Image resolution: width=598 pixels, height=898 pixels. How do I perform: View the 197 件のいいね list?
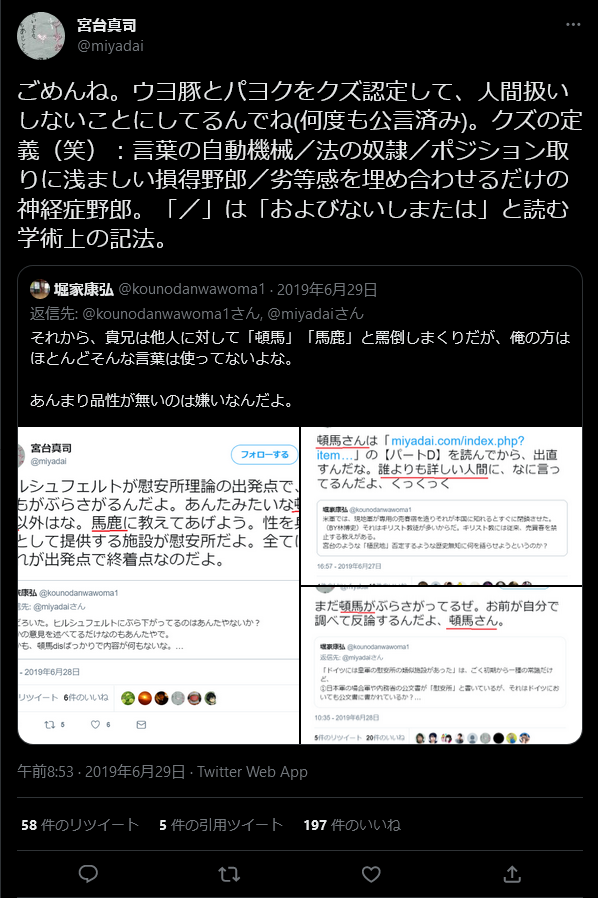(x=352, y=825)
